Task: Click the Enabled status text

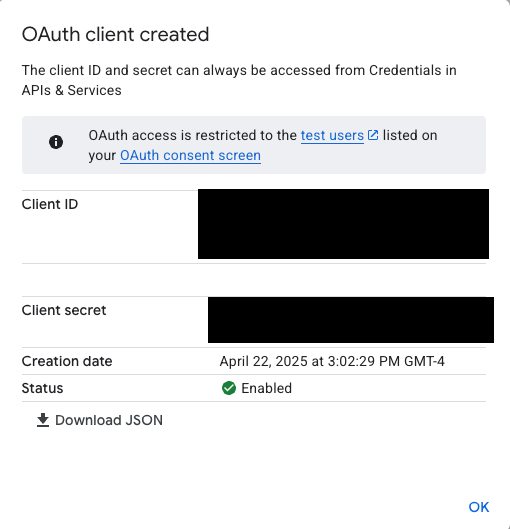Action: coord(266,388)
